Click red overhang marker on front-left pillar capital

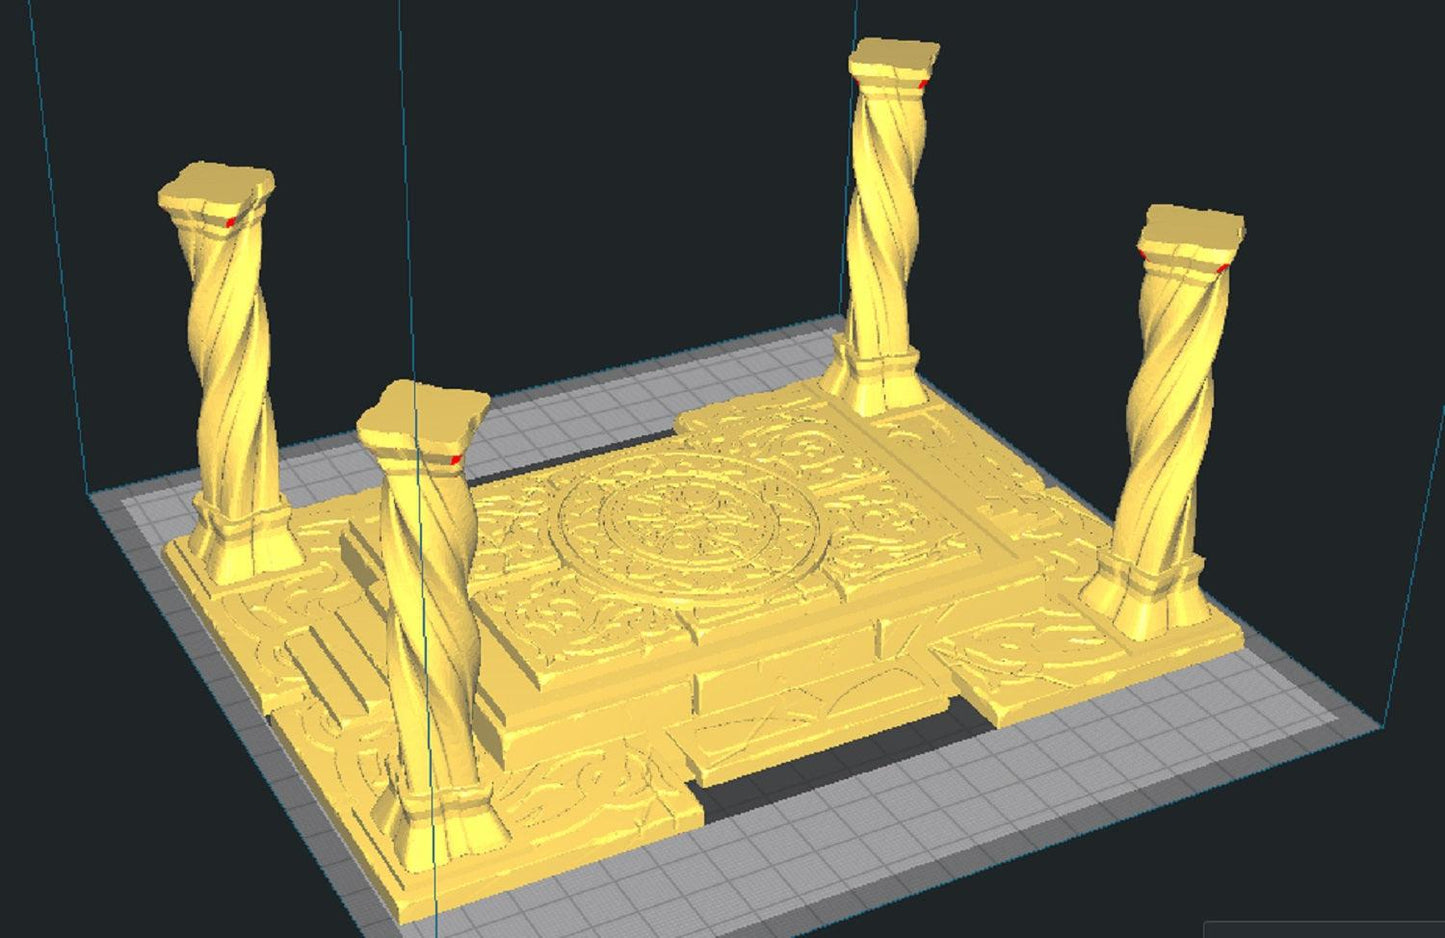click(x=456, y=459)
